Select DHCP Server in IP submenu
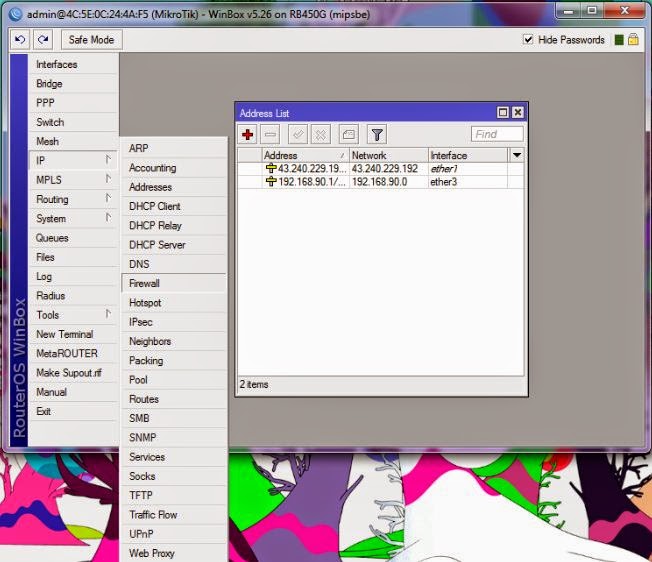The height and width of the screenshot is (562, 652). point(174,245)
